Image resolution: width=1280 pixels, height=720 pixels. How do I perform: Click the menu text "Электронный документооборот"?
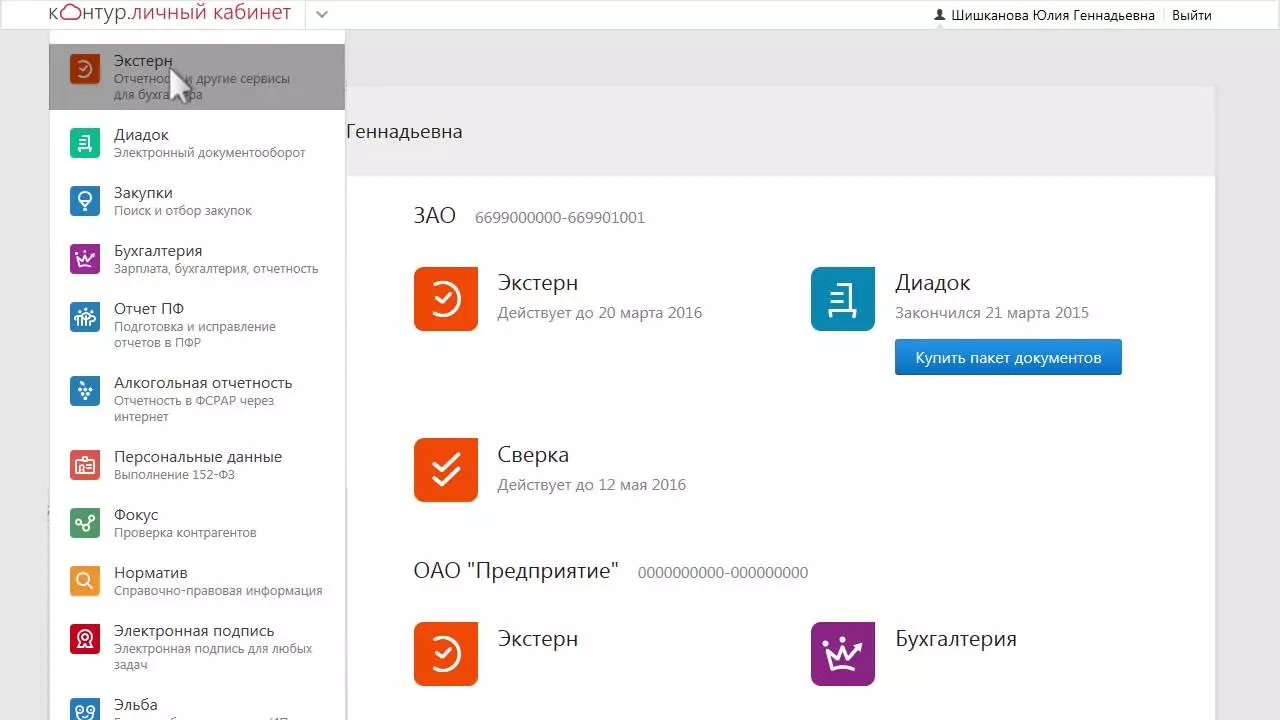pos(210,153)
